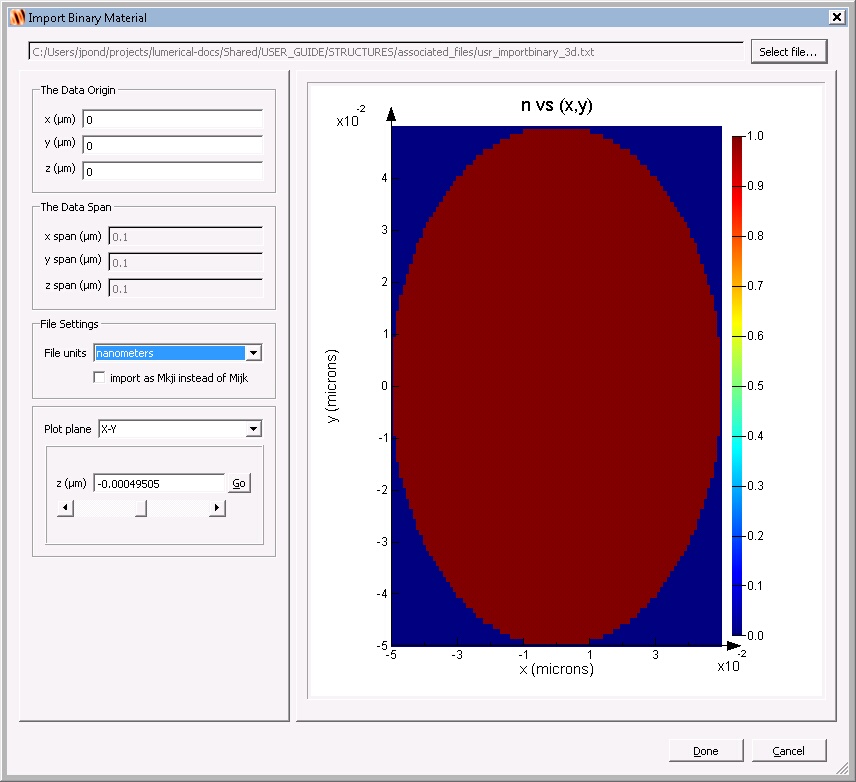Click the slider right arrow
Viewport: 856px width, 782px height.
(217, 508)
